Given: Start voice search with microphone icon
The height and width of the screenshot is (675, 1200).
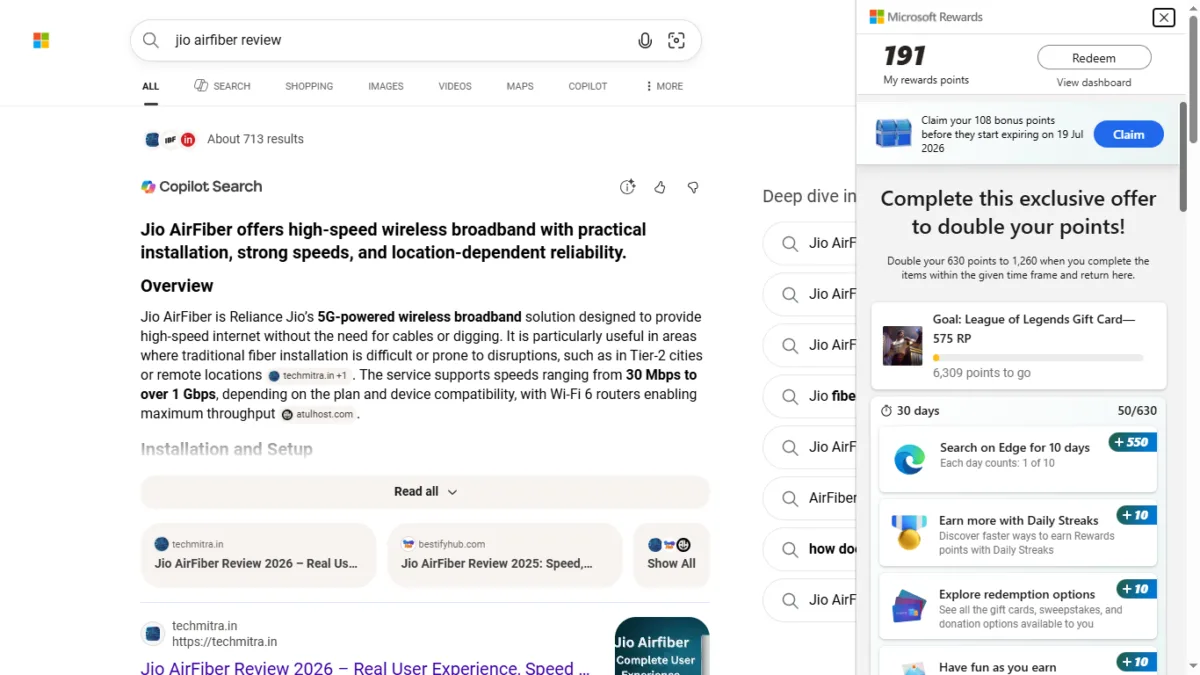Looking at the screenshot, I should tap(645, 40).
